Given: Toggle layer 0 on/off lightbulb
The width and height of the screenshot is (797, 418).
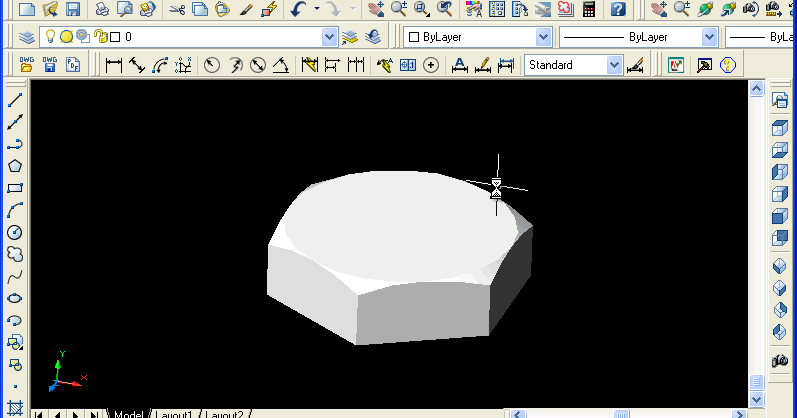Looking at the screenshot, I should click(50, 36).
